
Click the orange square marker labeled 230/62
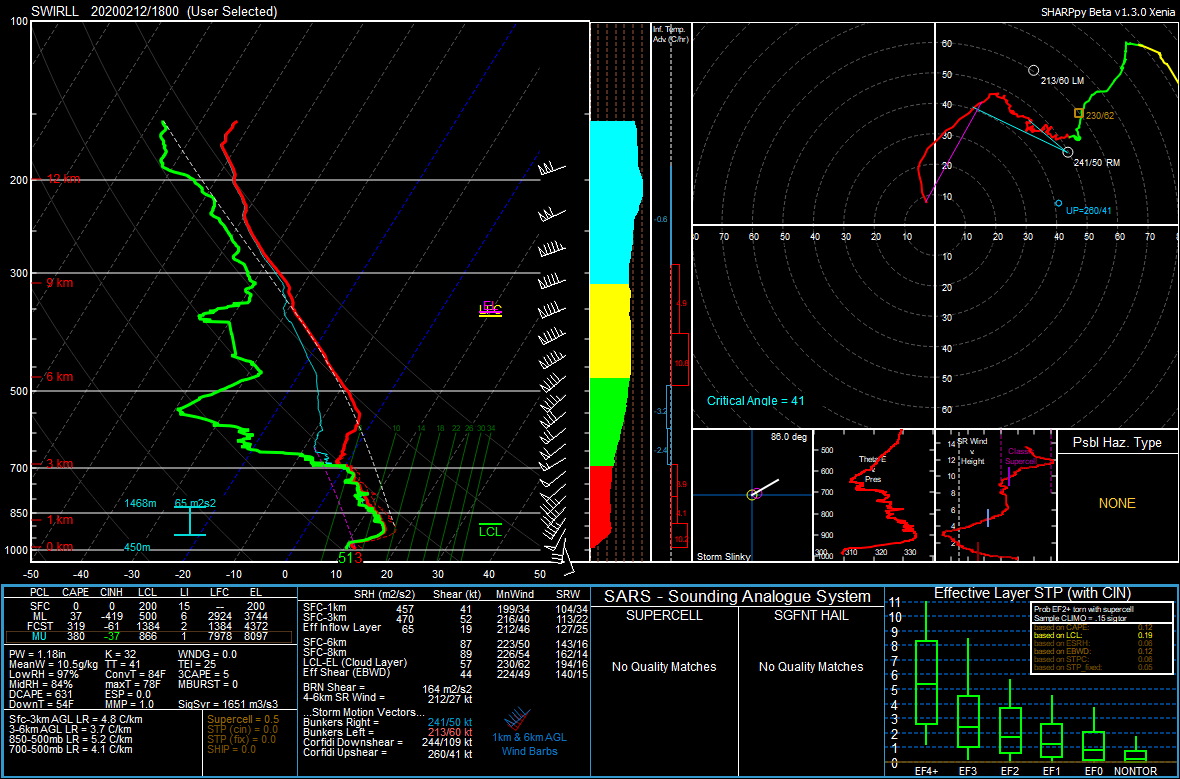click(1078, 113)
